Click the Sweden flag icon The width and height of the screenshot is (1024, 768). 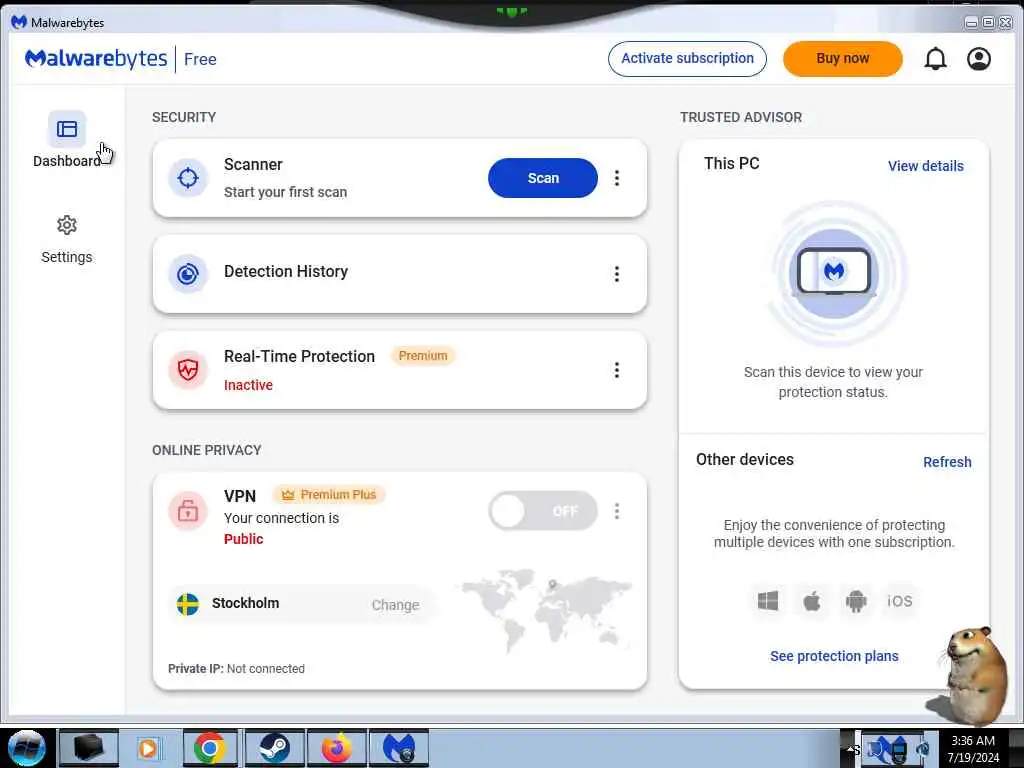187,604
